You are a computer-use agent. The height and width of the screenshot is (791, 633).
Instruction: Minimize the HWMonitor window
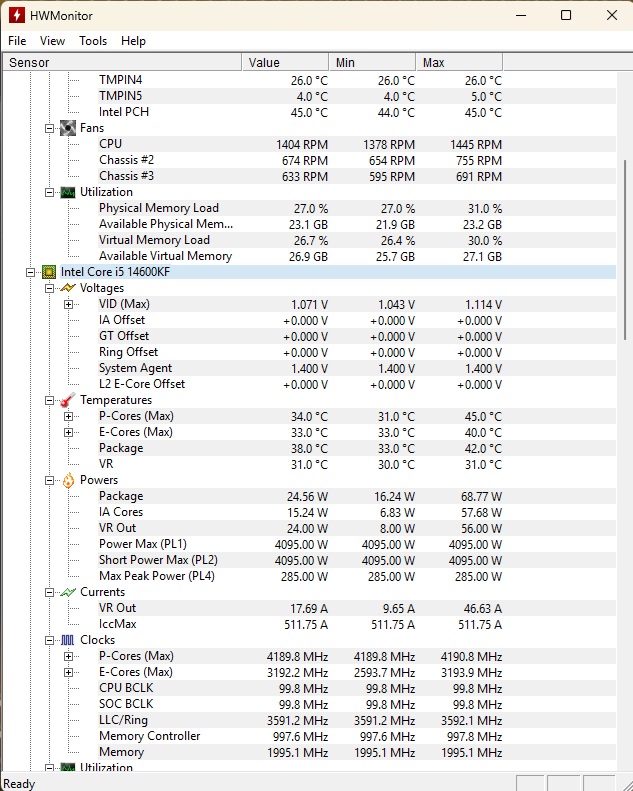[x=521, y=15]
